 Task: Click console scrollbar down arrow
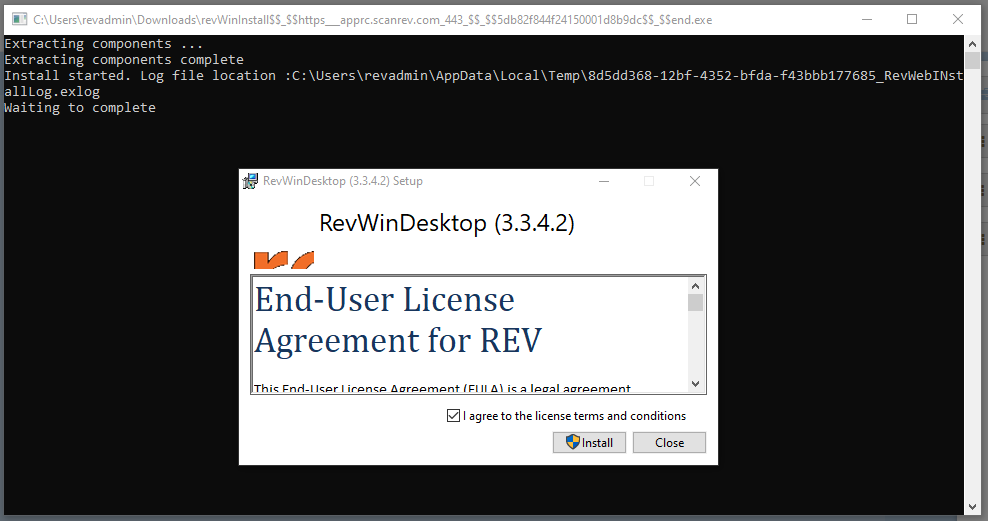(x=972, y=507)
